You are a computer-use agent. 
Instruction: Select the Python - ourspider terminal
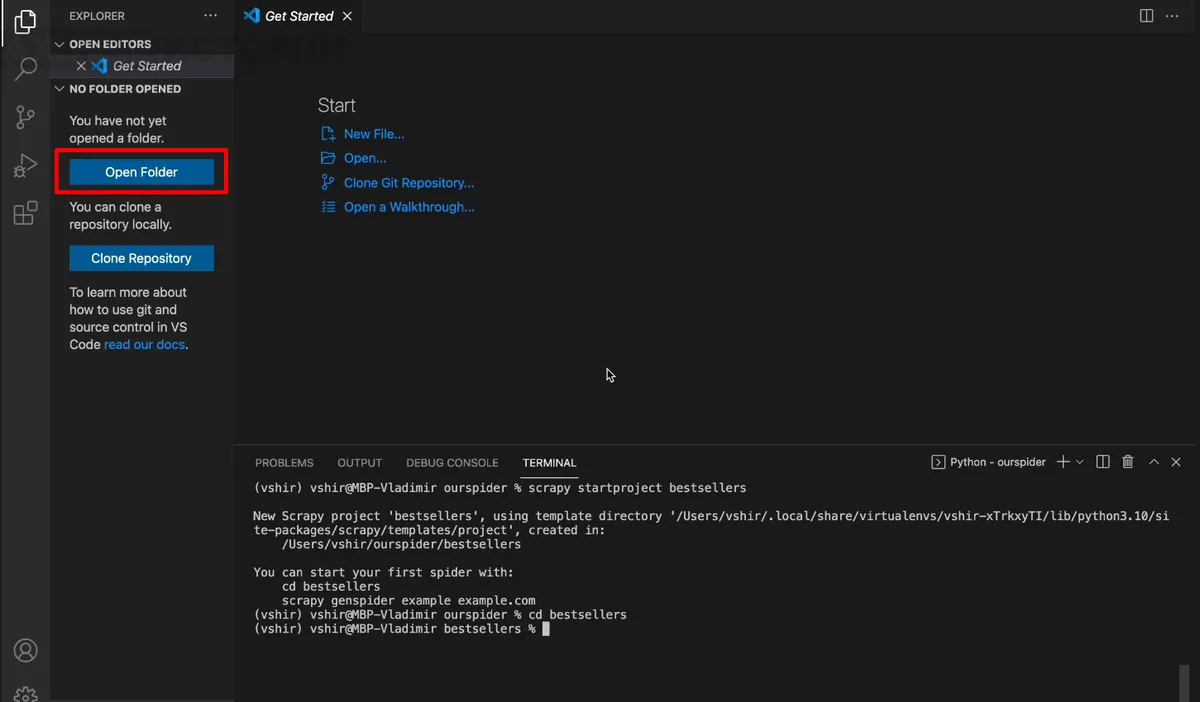[988, 462]
